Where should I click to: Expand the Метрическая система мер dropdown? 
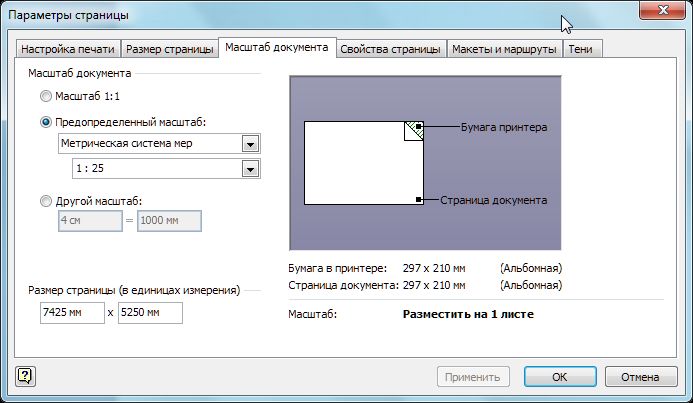[249, 144]
